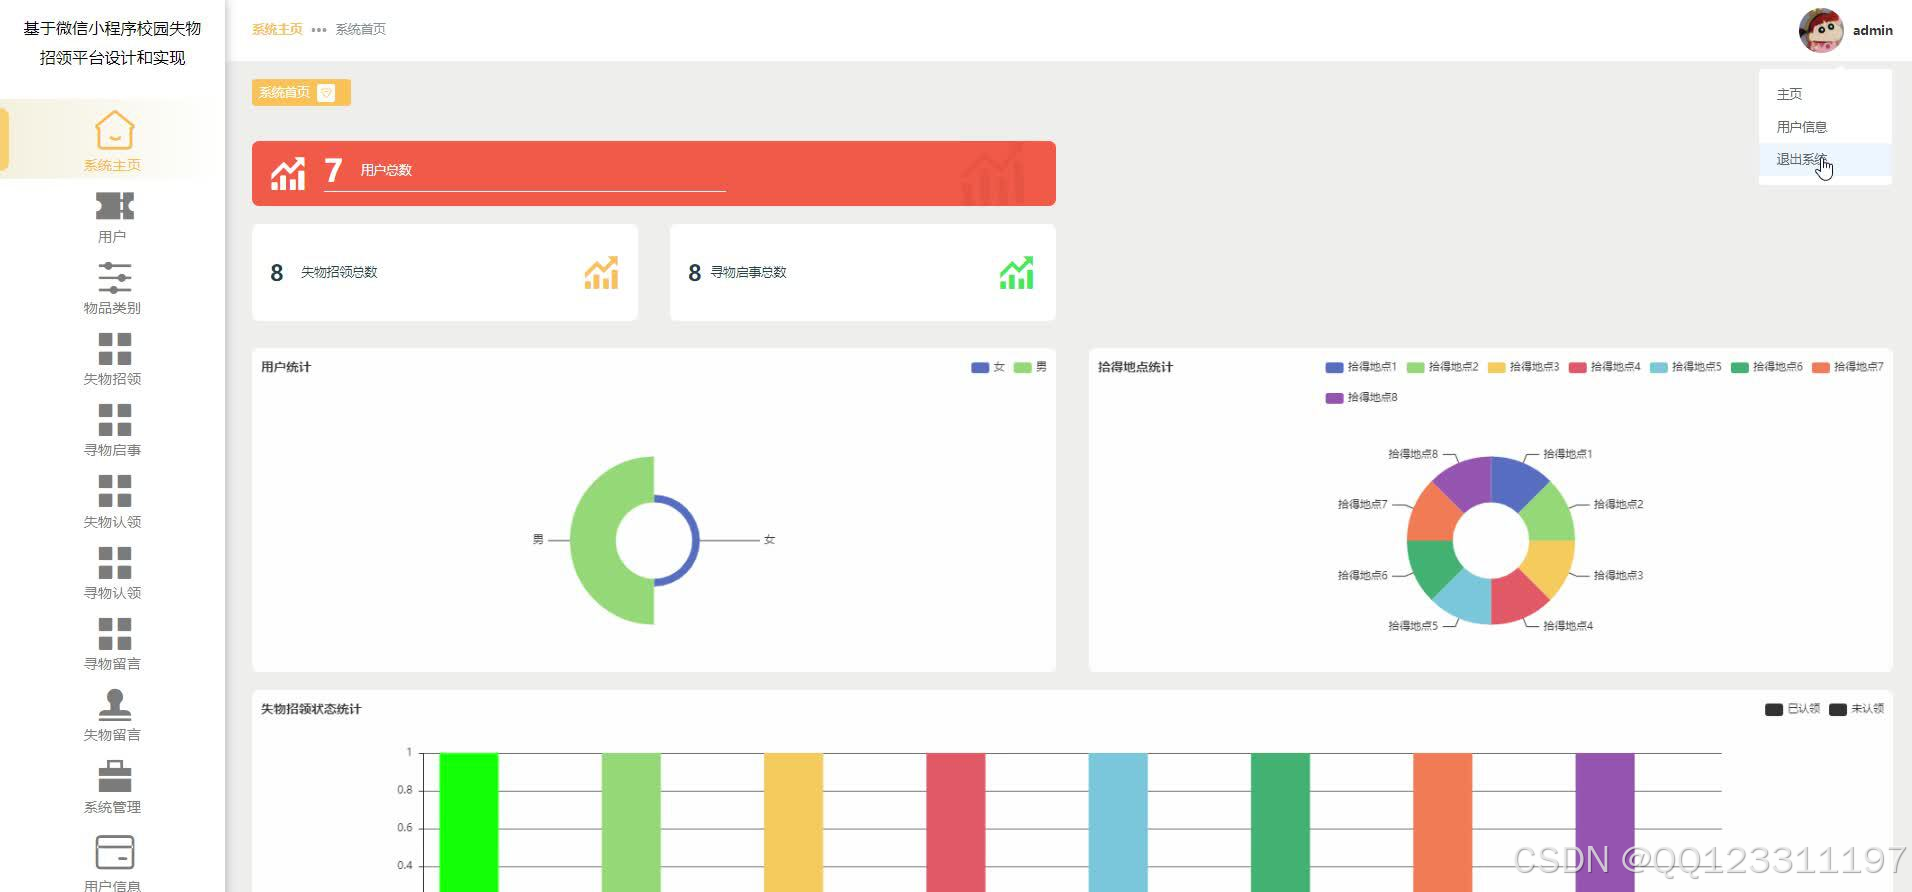Click the 用户总数 red summary card
This screenshot has width=1912, height=892.
654,174
